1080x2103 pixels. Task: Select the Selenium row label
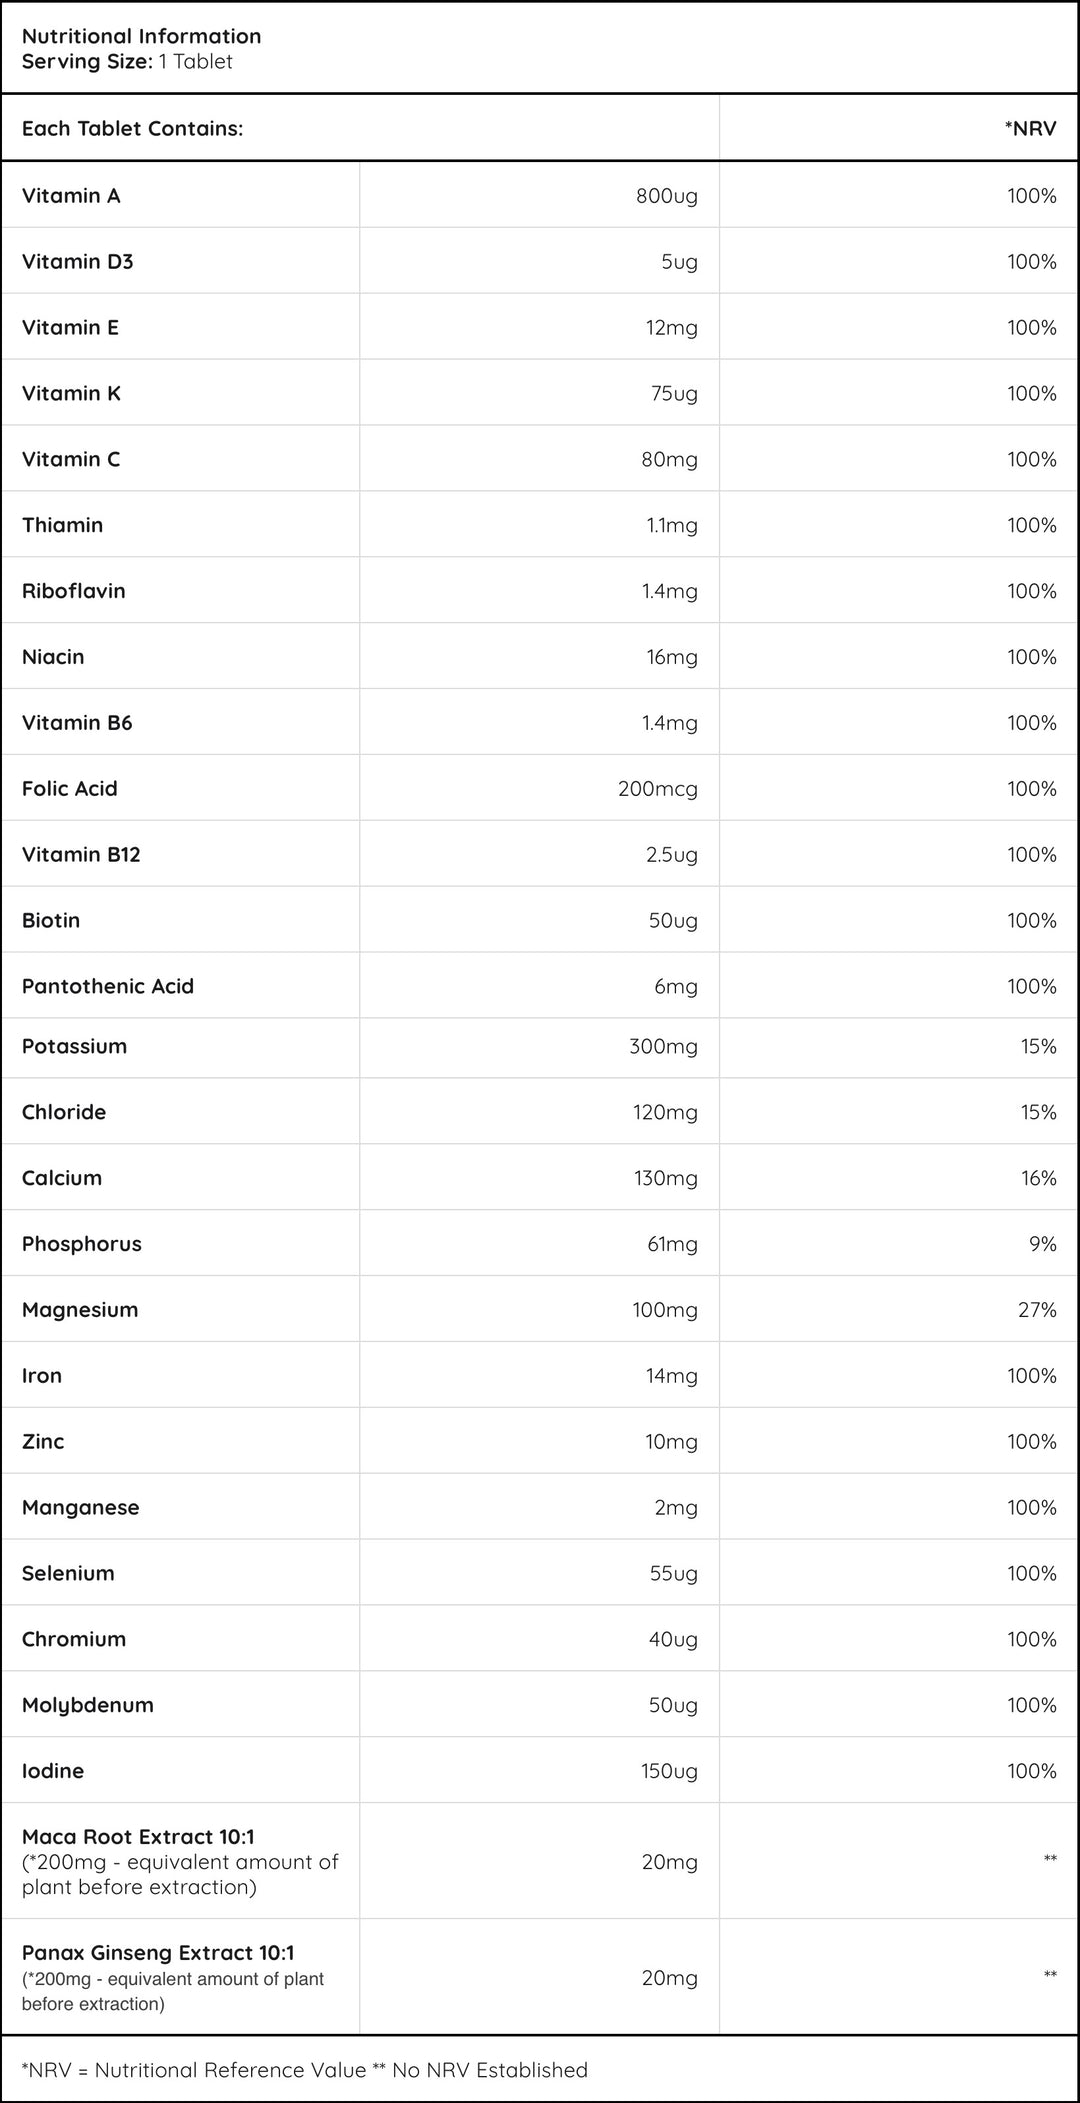pyautogui.click(x=68, y=1573)
